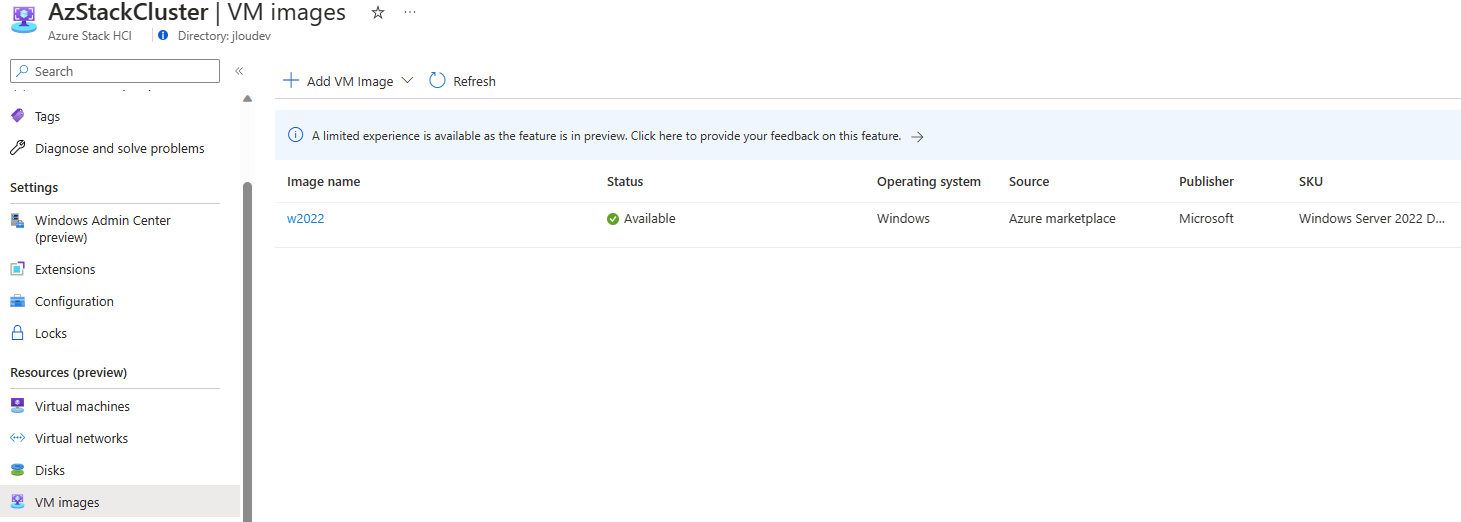
Task: Click the Azure Stack HCI subtitle
Action: (90, 35)
